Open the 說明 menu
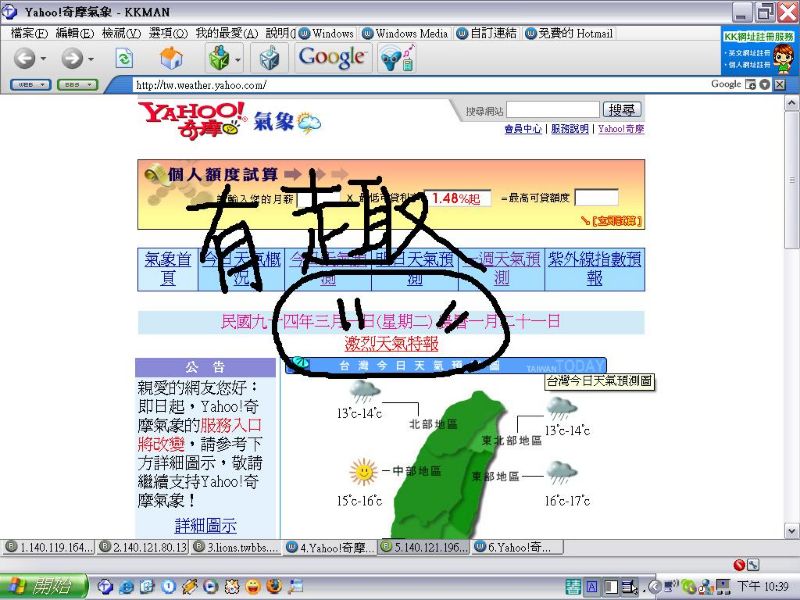 (280, 34)
